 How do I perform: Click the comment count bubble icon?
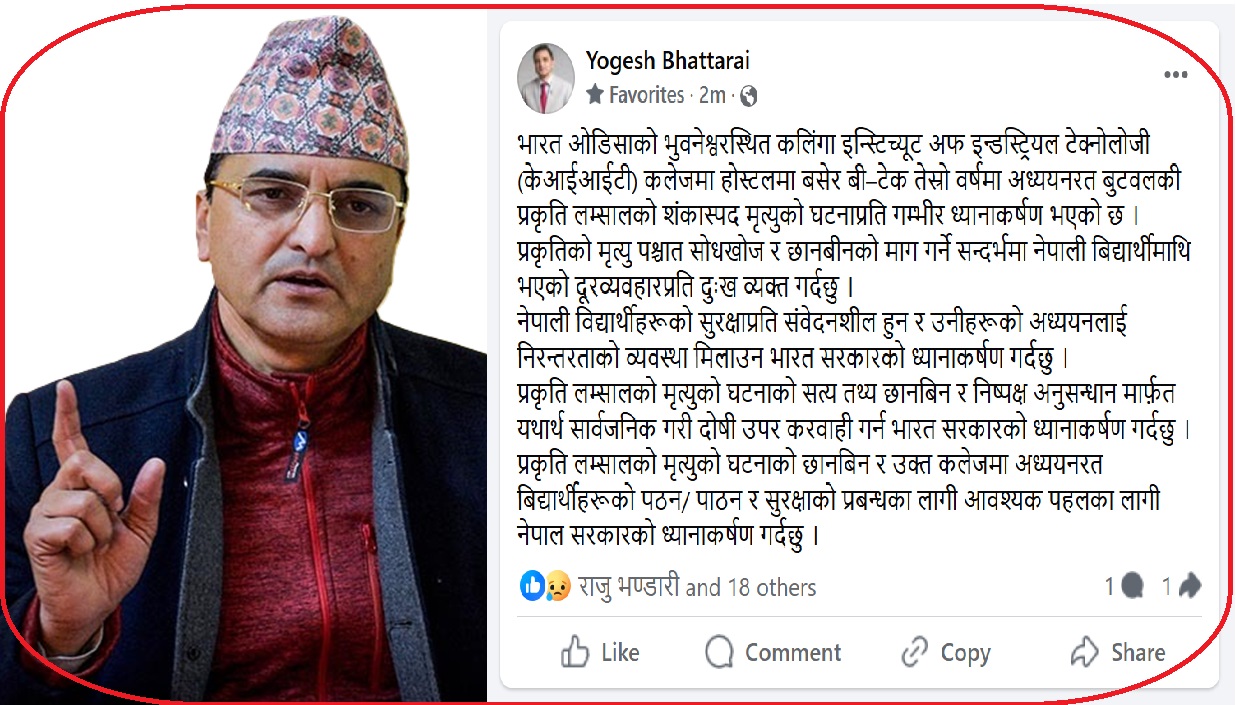[1133, 587]
